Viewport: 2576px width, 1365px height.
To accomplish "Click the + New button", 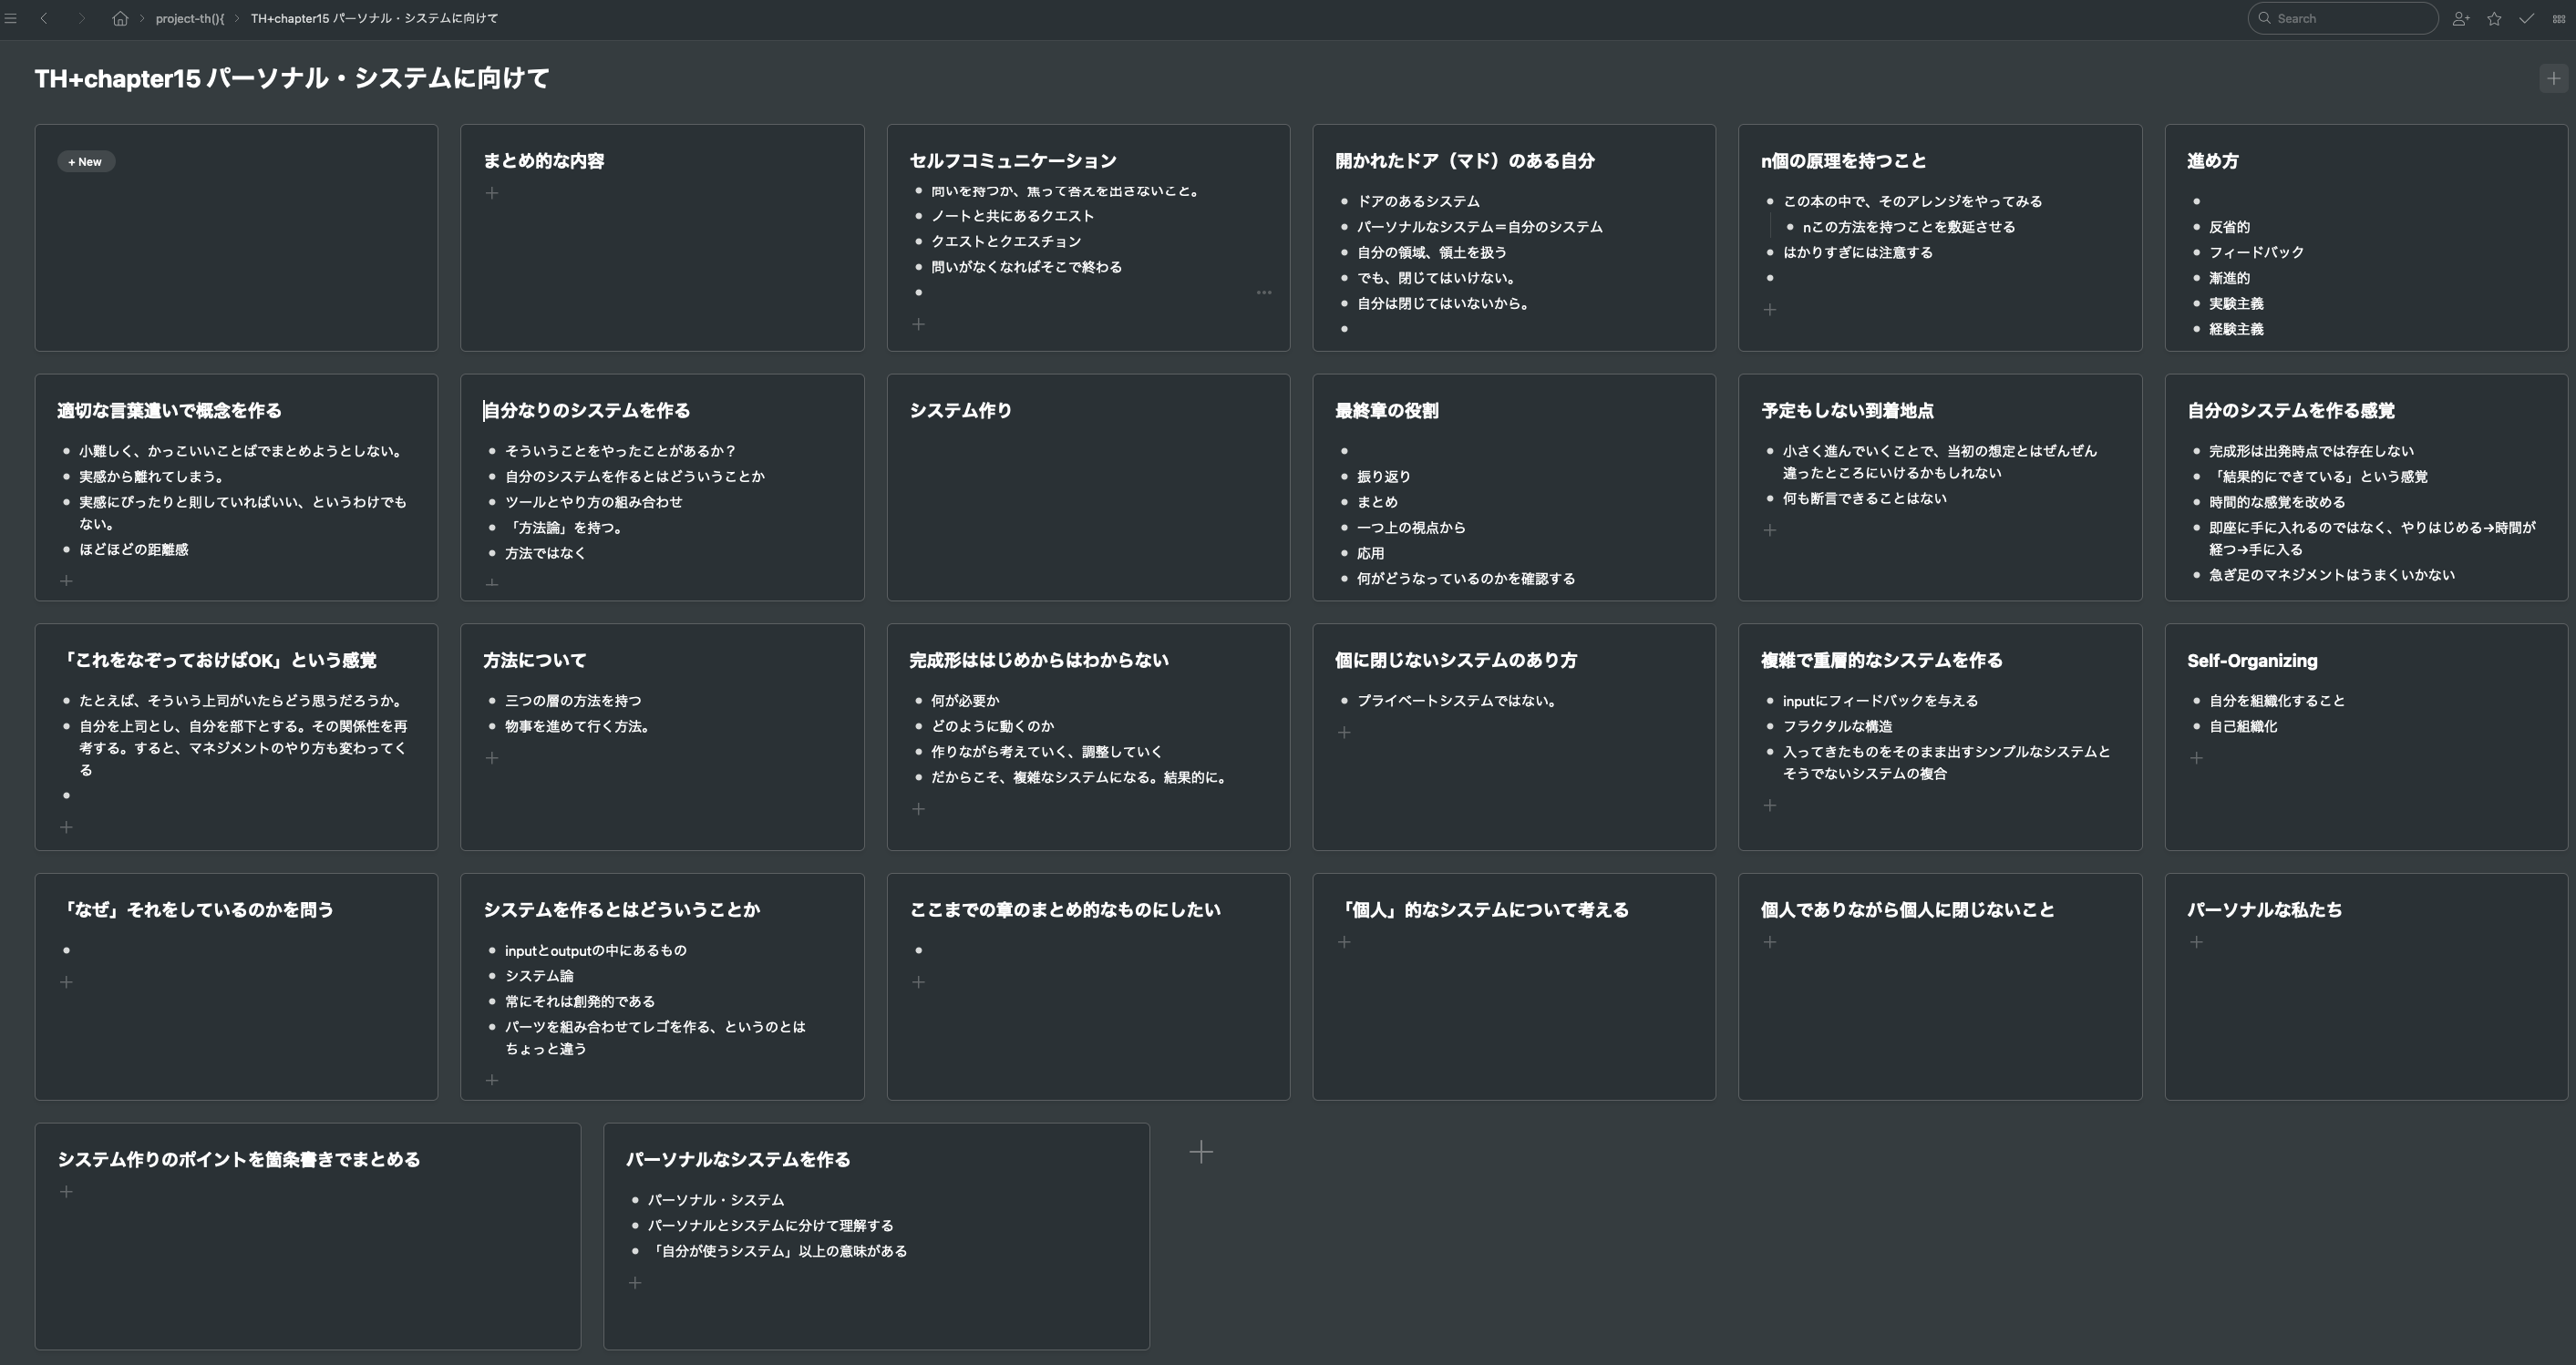I will [86, 161].
